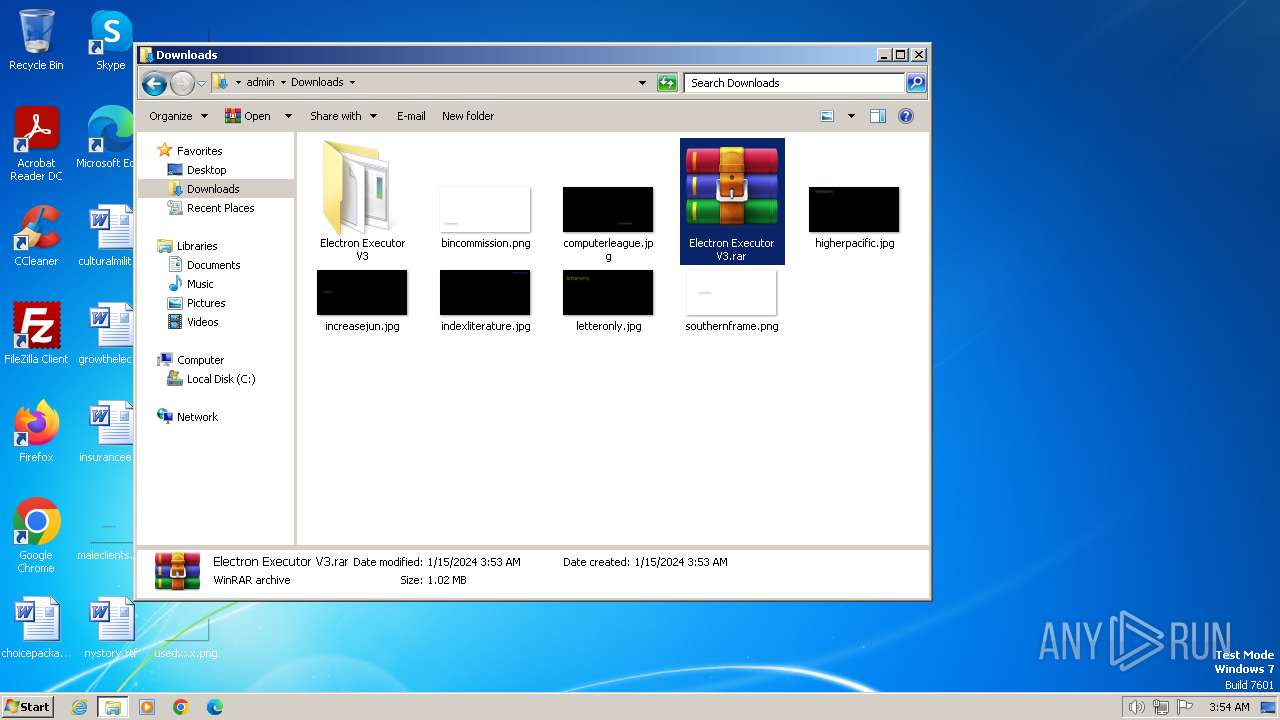The width and height of the screenshot is (1280, 720).
Task: Open the Organize dropdown menu
Action: pyautogui.click(x=178, y=116)
